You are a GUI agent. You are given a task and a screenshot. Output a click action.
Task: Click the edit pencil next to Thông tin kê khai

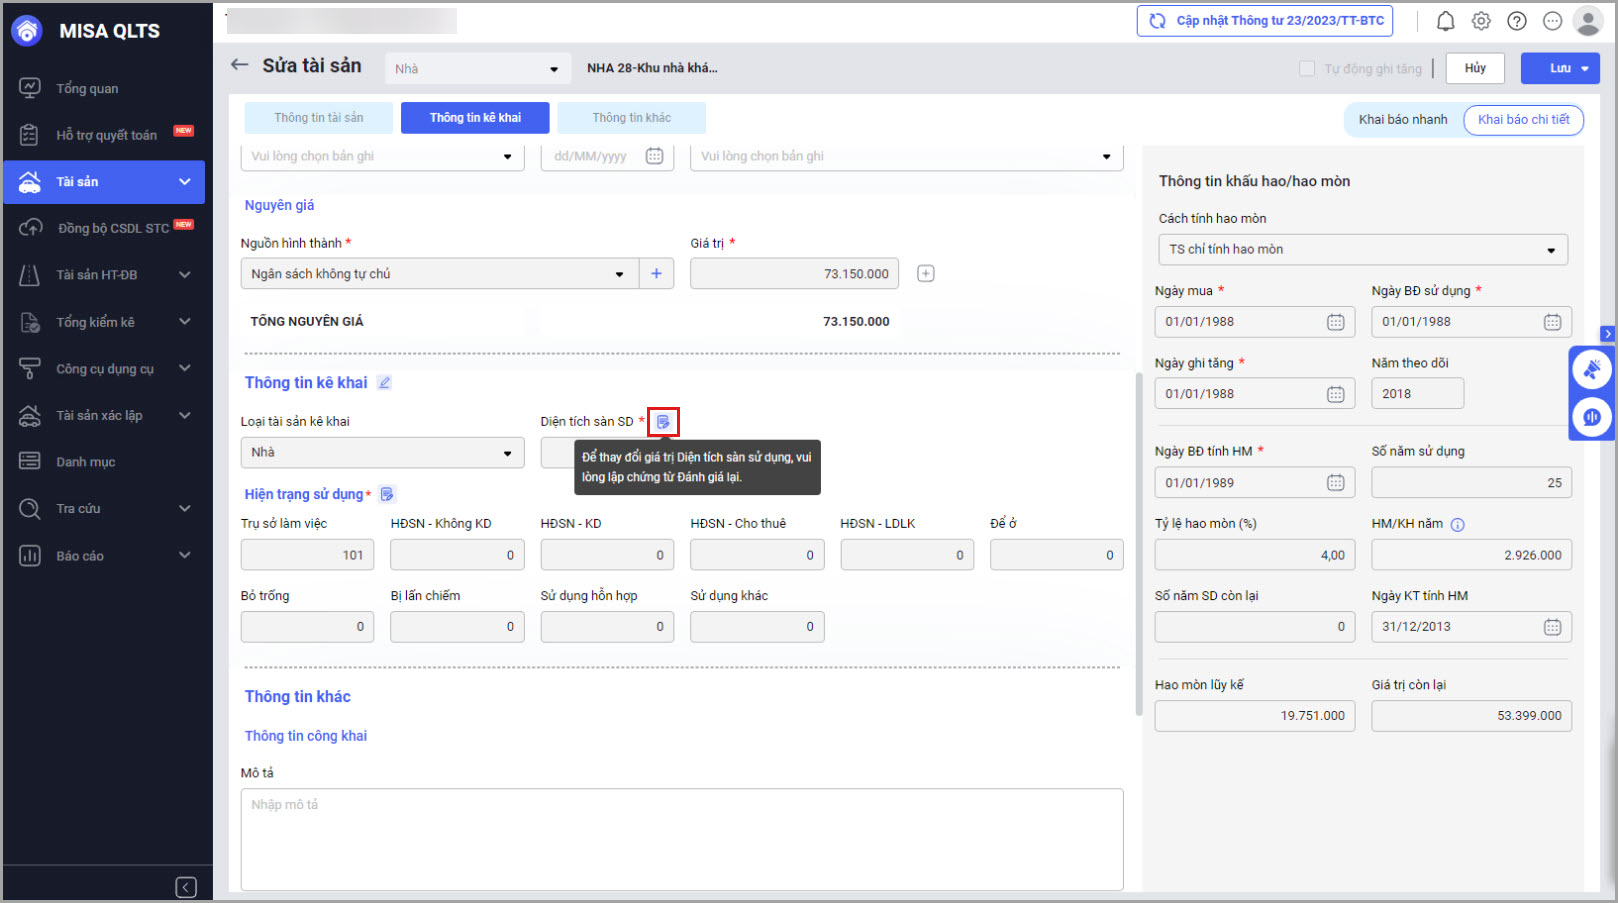(x=384, y=383)
